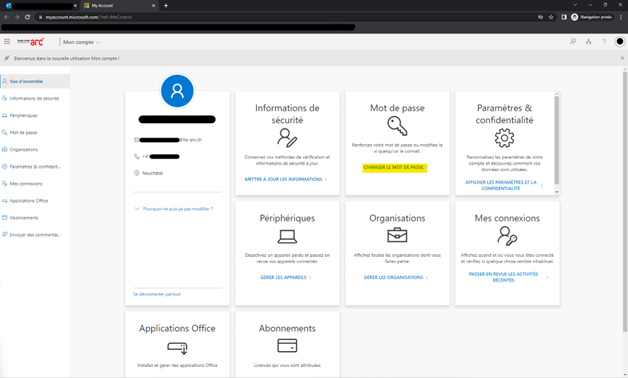Expand Pourquoi ne puis-je pas modifier
628x378 pixels.
coord(174,209)
